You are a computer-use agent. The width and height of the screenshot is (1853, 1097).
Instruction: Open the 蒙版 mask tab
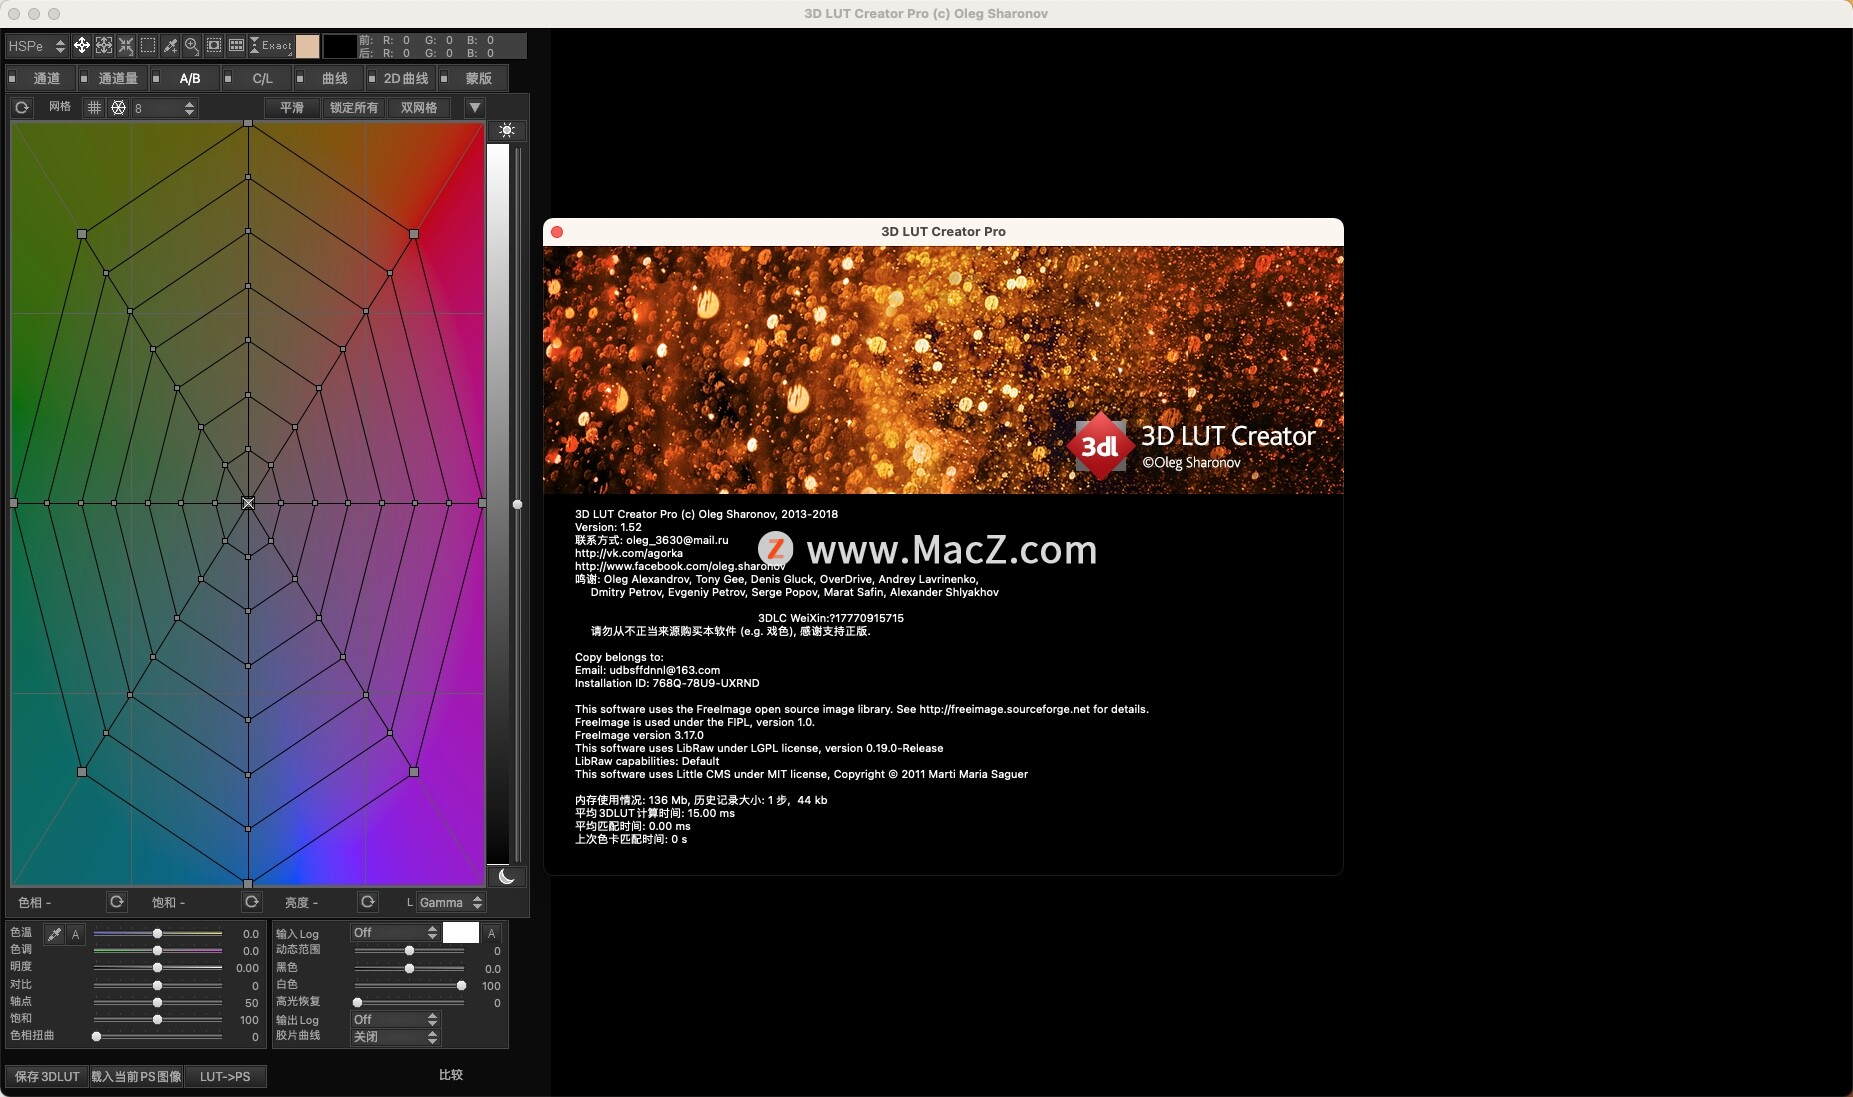coord(478,78)
